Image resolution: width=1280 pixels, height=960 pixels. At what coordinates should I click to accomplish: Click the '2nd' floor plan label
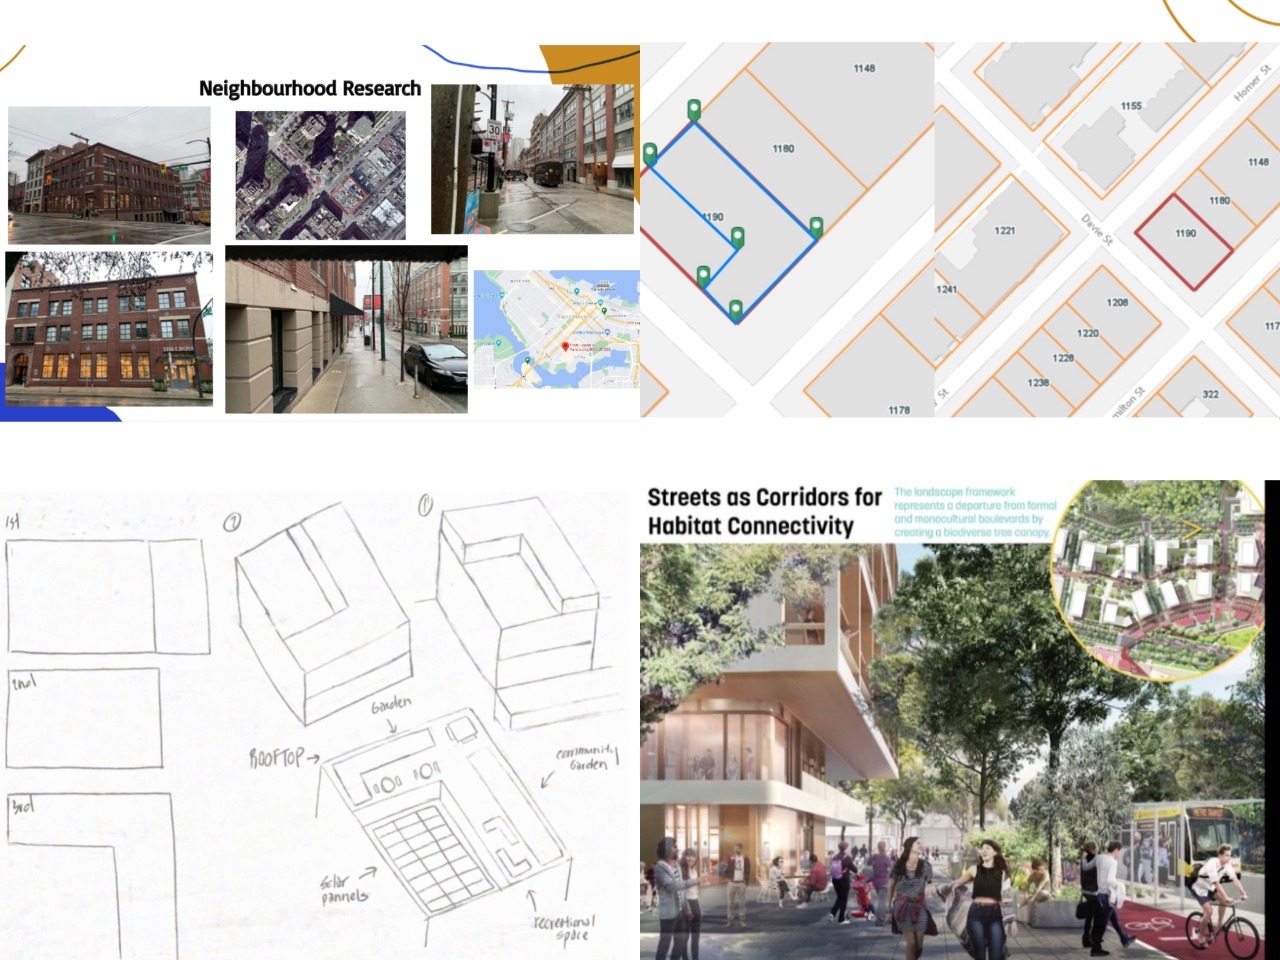(x=24, y=682)
